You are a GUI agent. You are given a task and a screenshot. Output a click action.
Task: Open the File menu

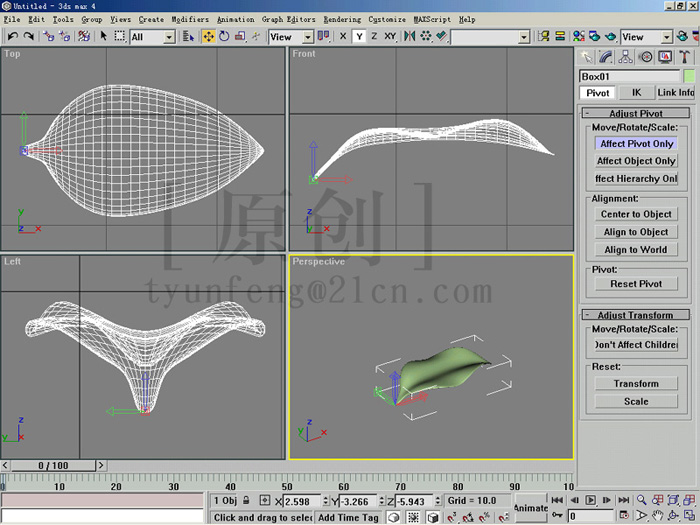(12, 19)
